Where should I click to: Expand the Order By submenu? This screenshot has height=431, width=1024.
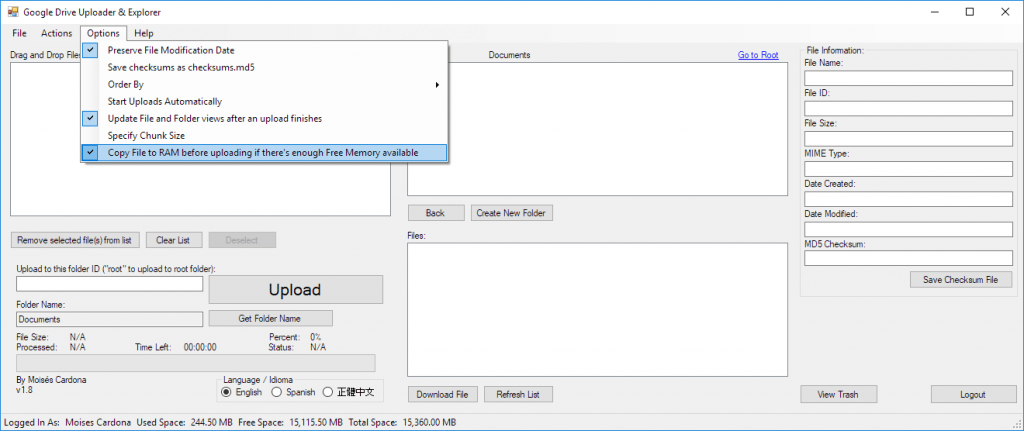pyautogui.click(x=264, y=84)
